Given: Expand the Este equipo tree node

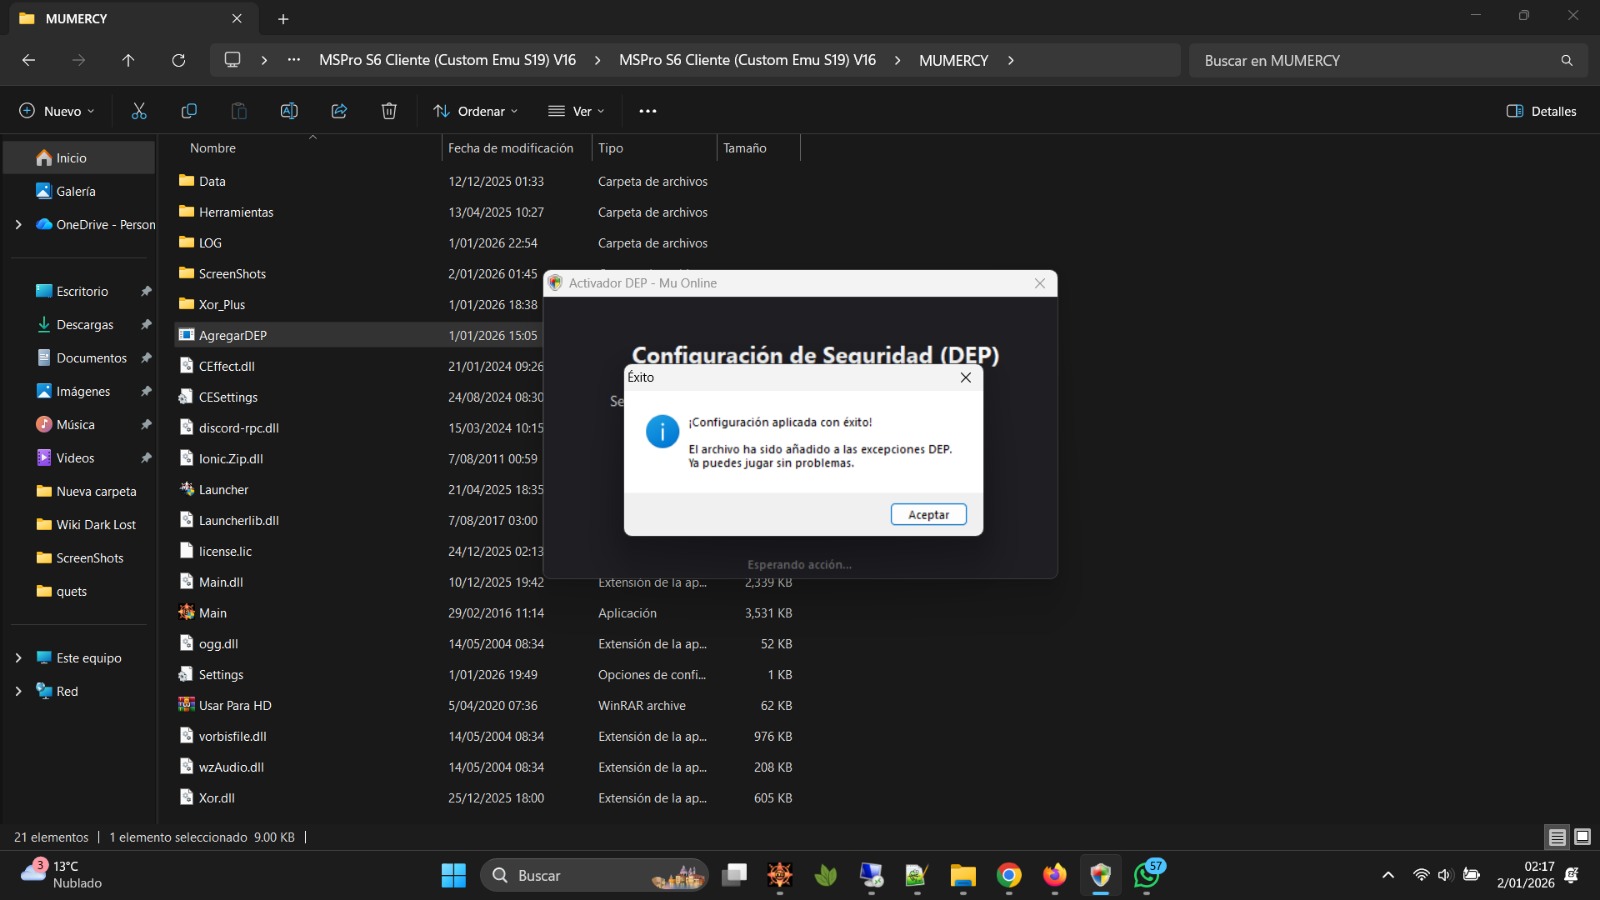Looking at the screenshot, I should pyautogui.click(x=18, y=658).
